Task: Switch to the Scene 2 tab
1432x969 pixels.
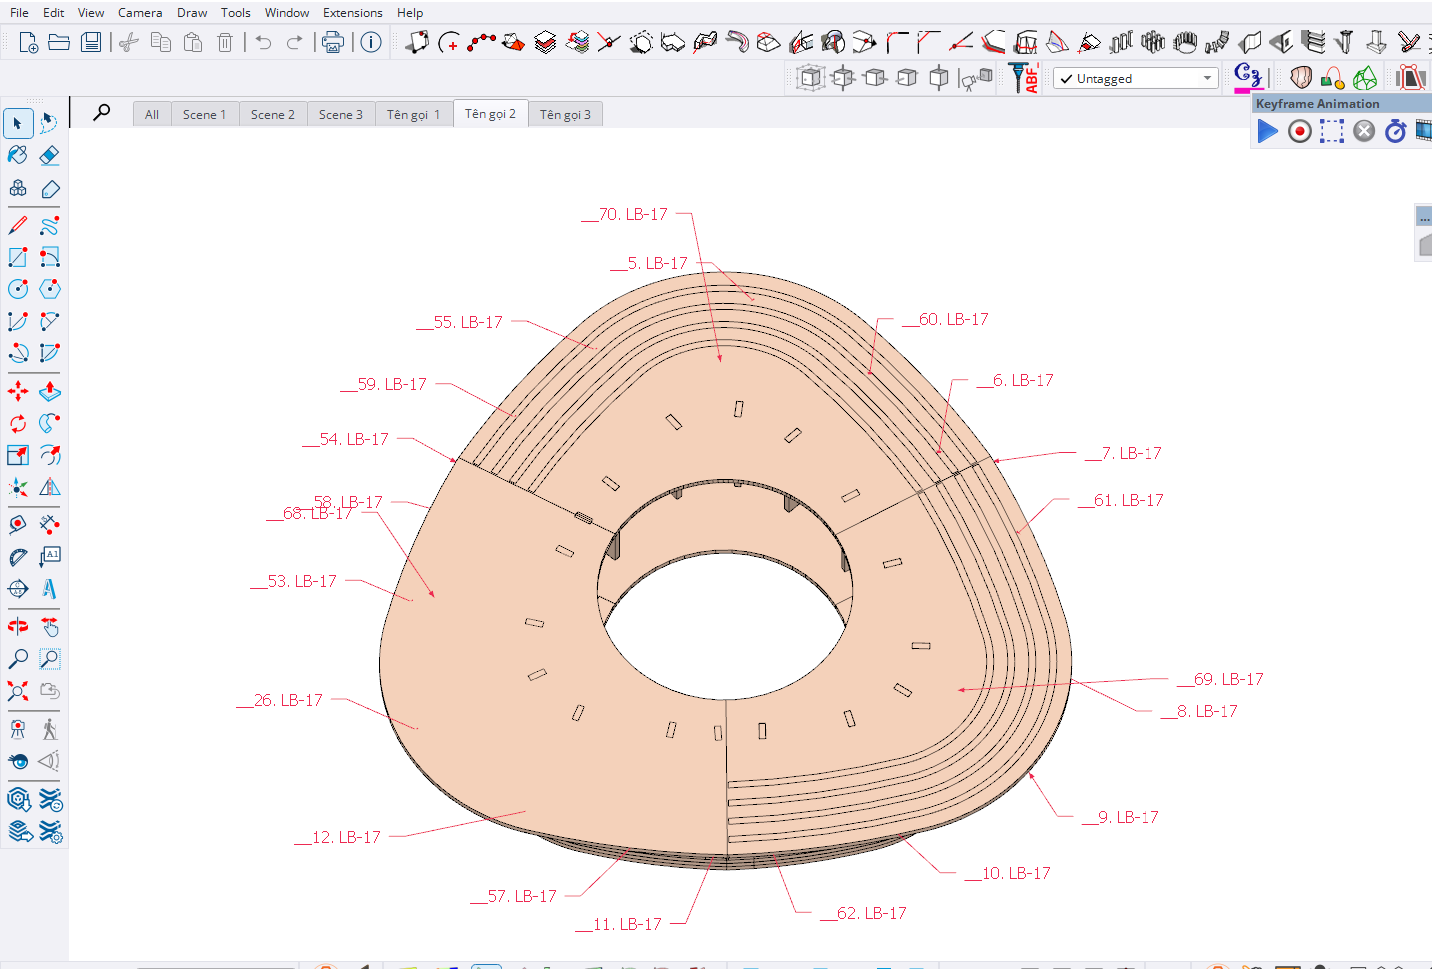Action: [x=272, y=115]
